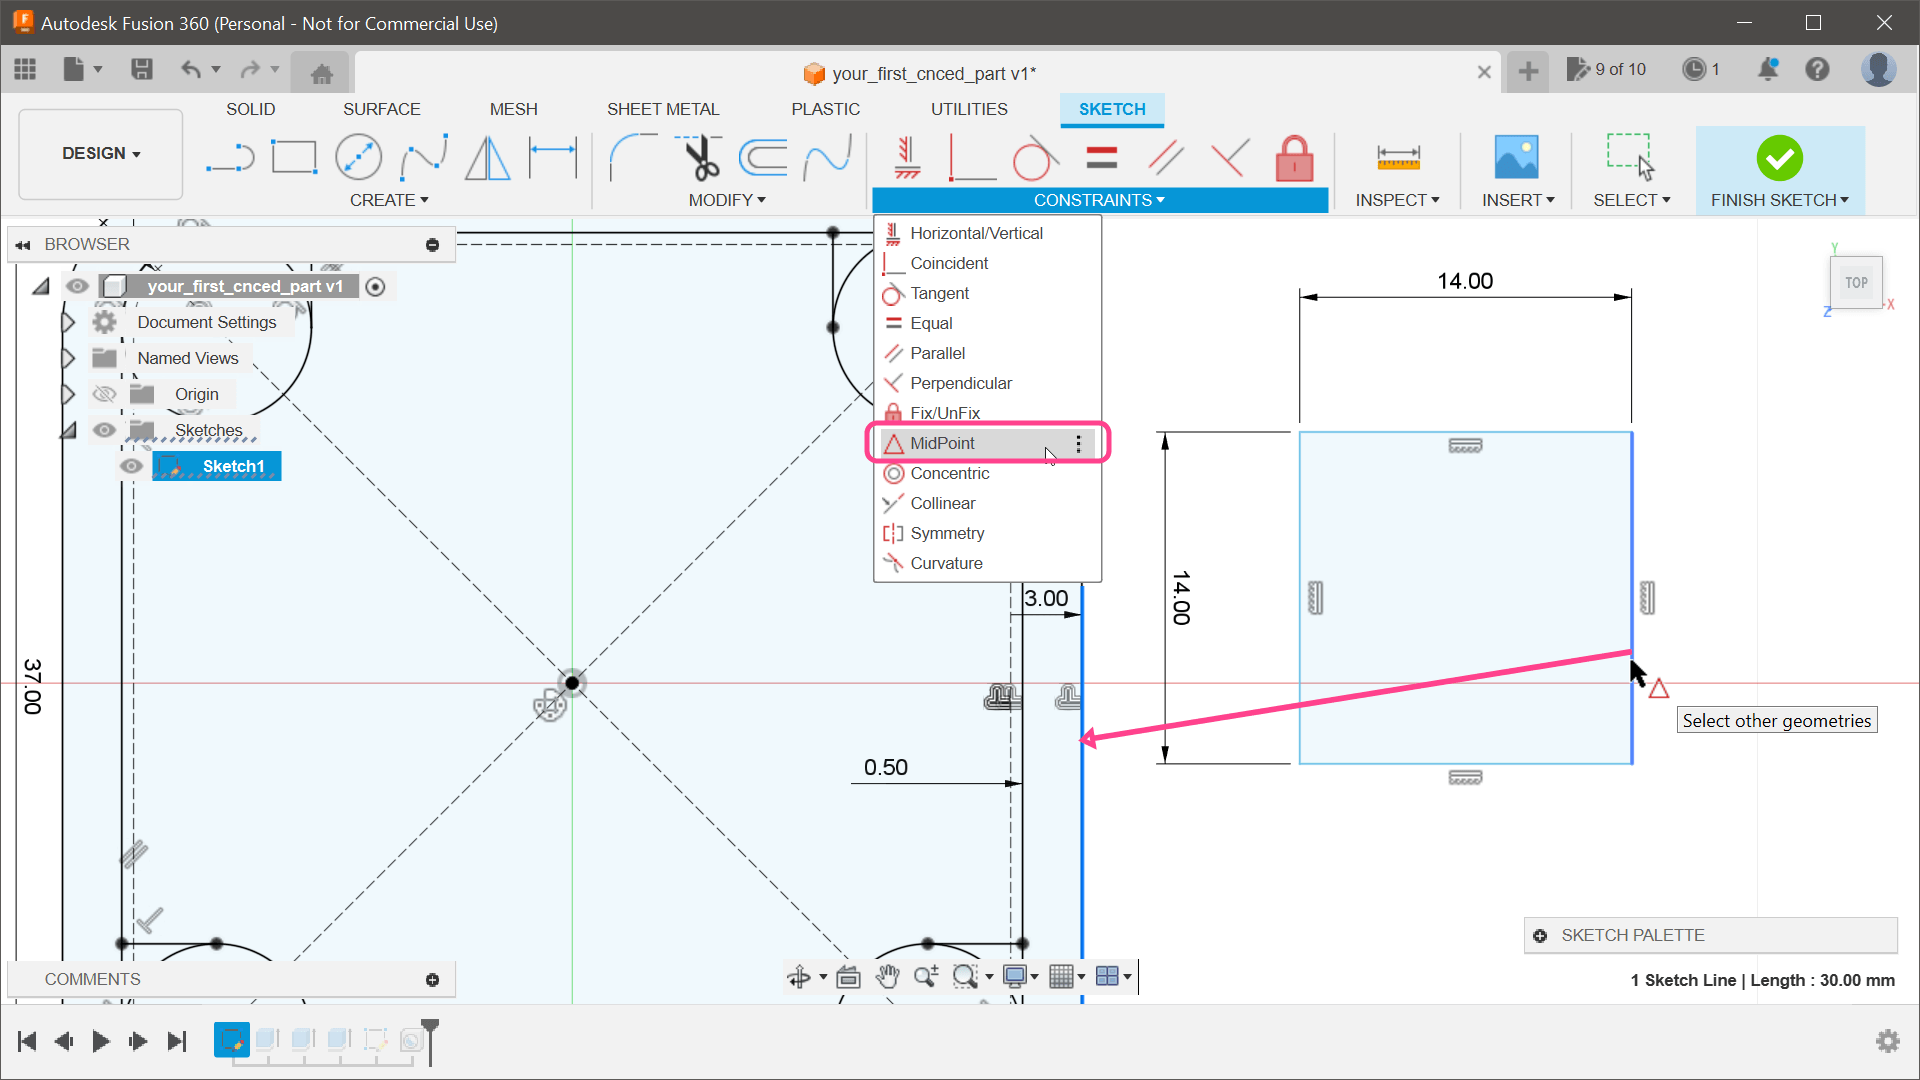The height and width of the screenshot is (1080, 1920).
Task: Click the timeline end marker
Action: [430, 1040]
